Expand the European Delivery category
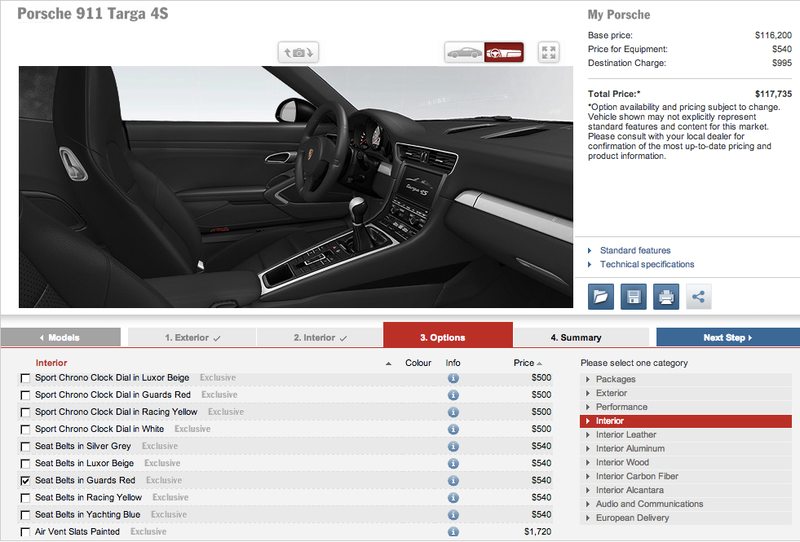The height and width of the screenshot is (542, 800). pos(686,518)
